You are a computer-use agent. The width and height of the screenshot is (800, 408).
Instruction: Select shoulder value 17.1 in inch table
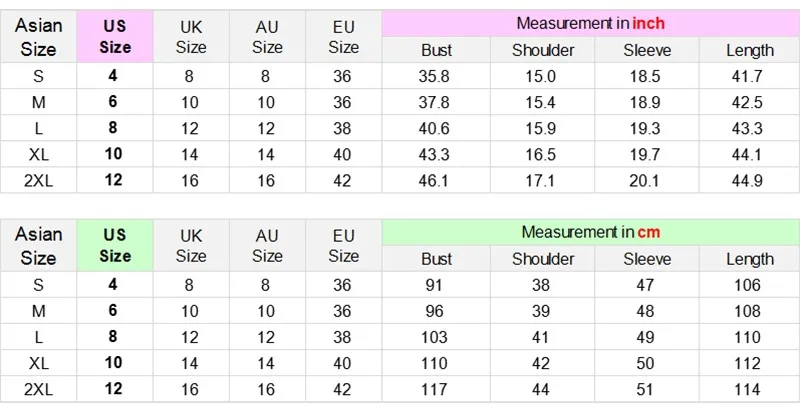tap(540, 181)
